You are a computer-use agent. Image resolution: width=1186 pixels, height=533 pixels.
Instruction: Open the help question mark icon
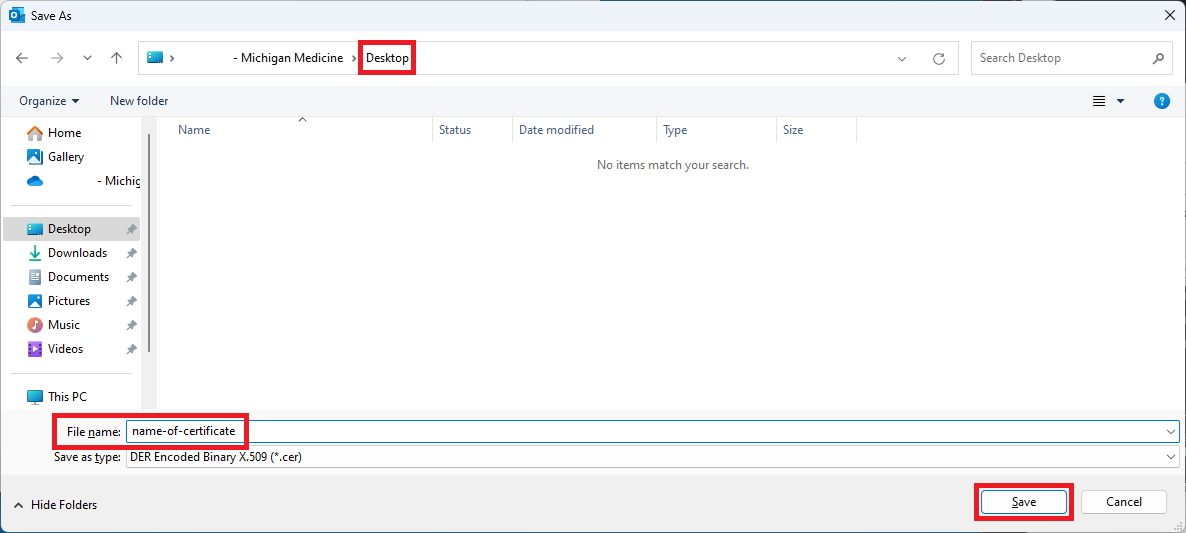coord(1161,101)
